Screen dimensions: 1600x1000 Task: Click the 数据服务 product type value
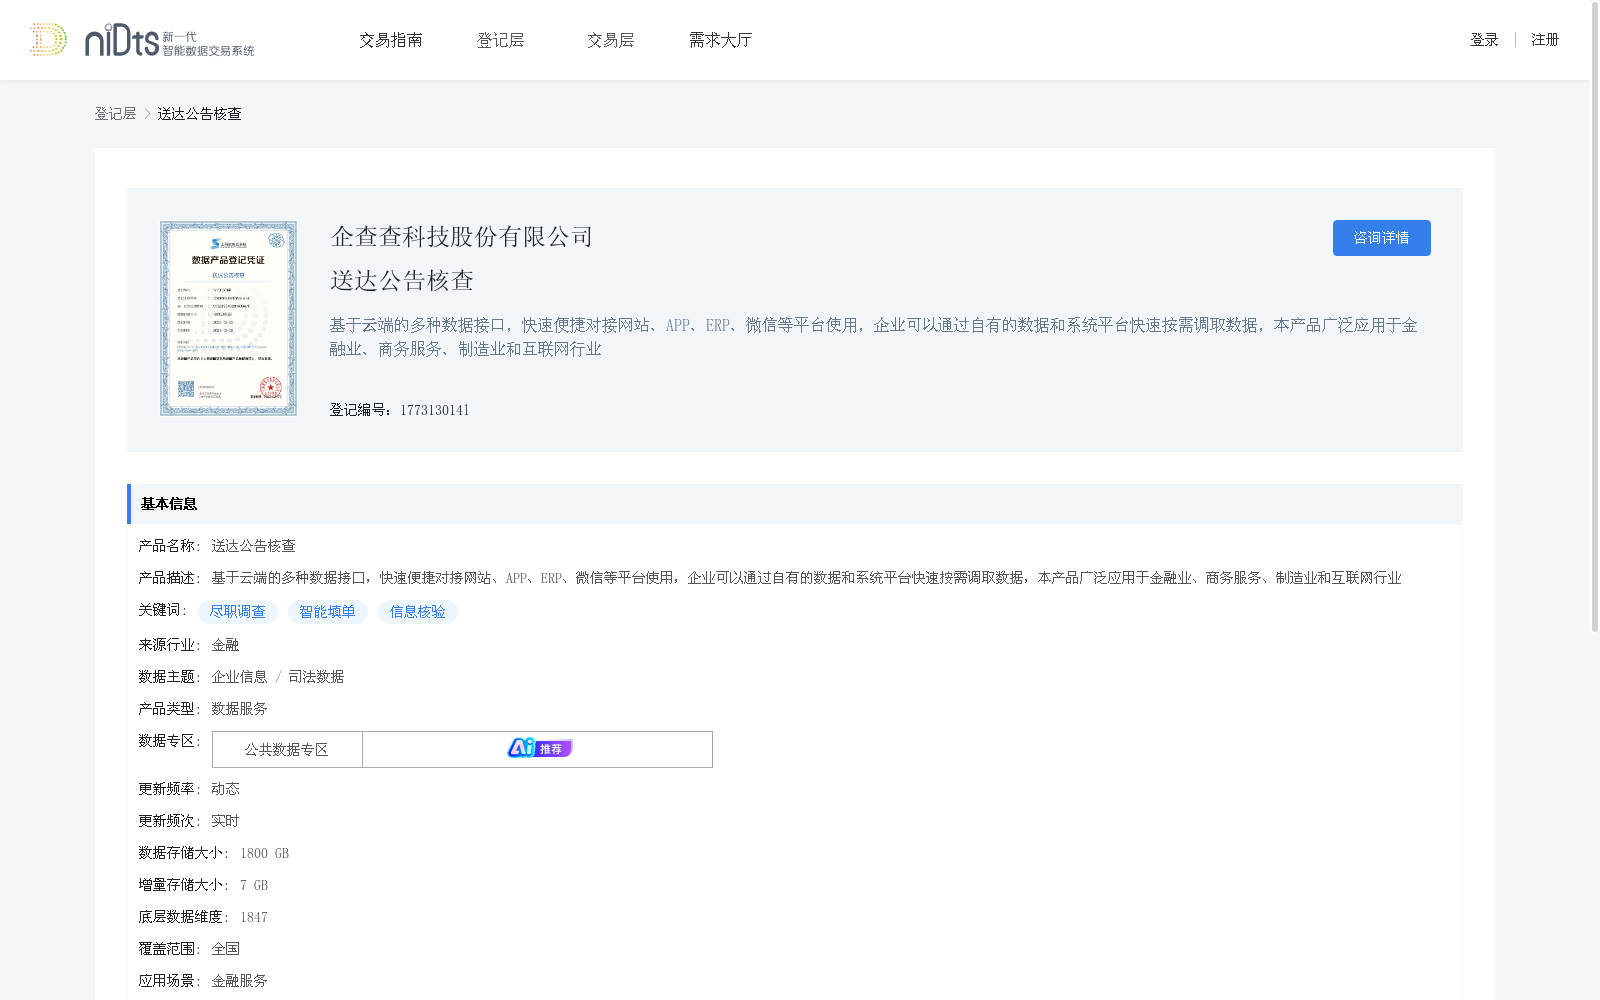click(239, 709)
